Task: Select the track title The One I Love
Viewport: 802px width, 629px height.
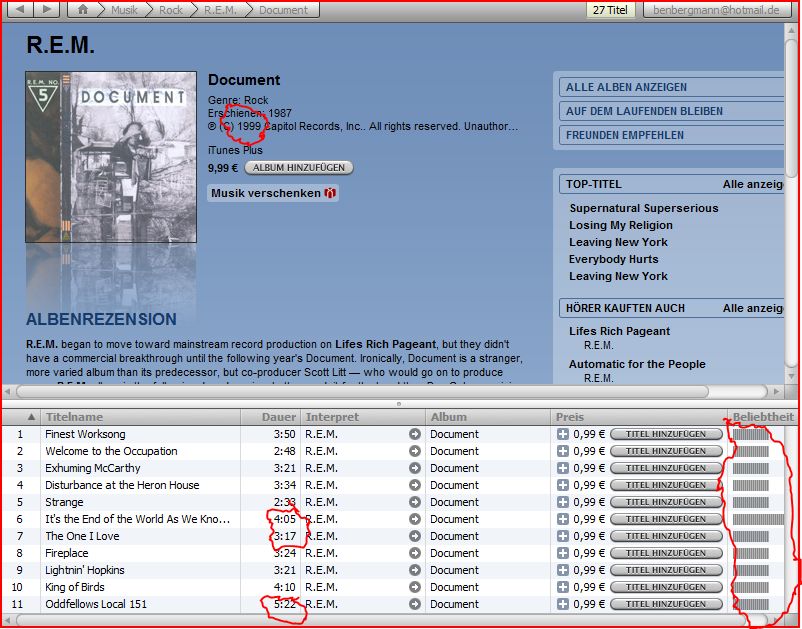Action: click(x=82, y=536)
